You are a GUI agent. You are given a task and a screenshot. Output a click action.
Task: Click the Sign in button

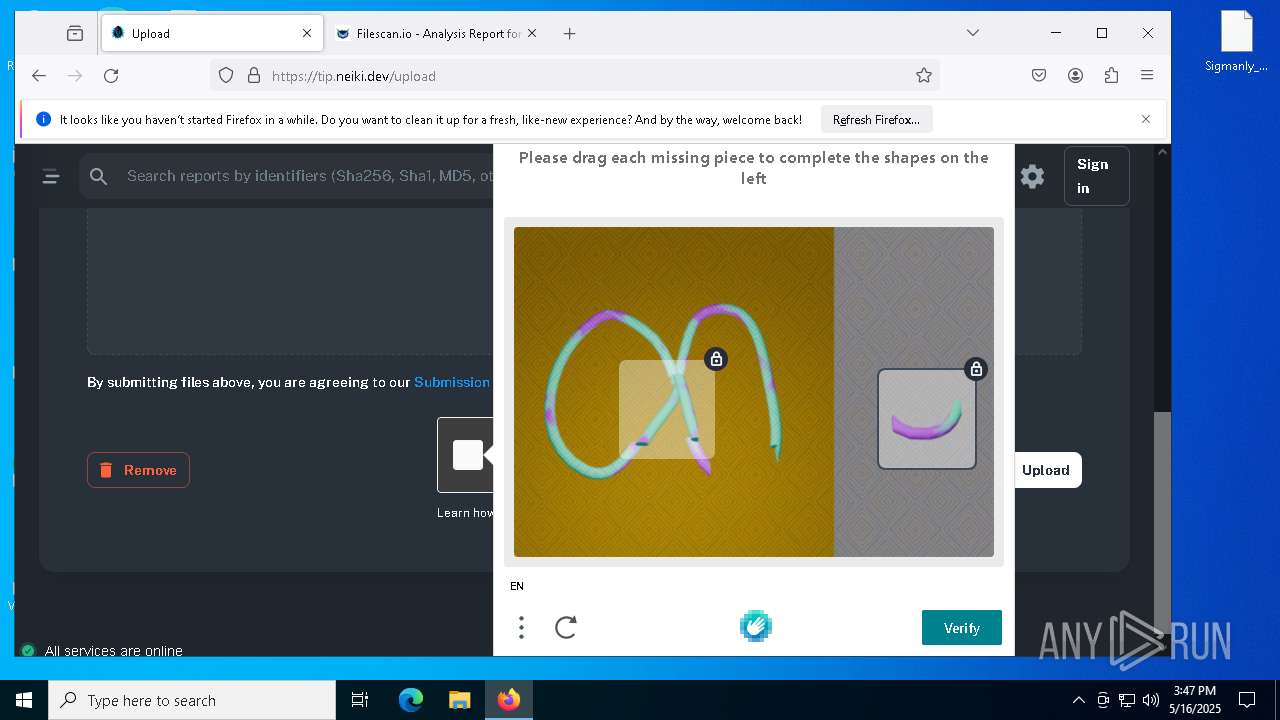coord(1097,176)
